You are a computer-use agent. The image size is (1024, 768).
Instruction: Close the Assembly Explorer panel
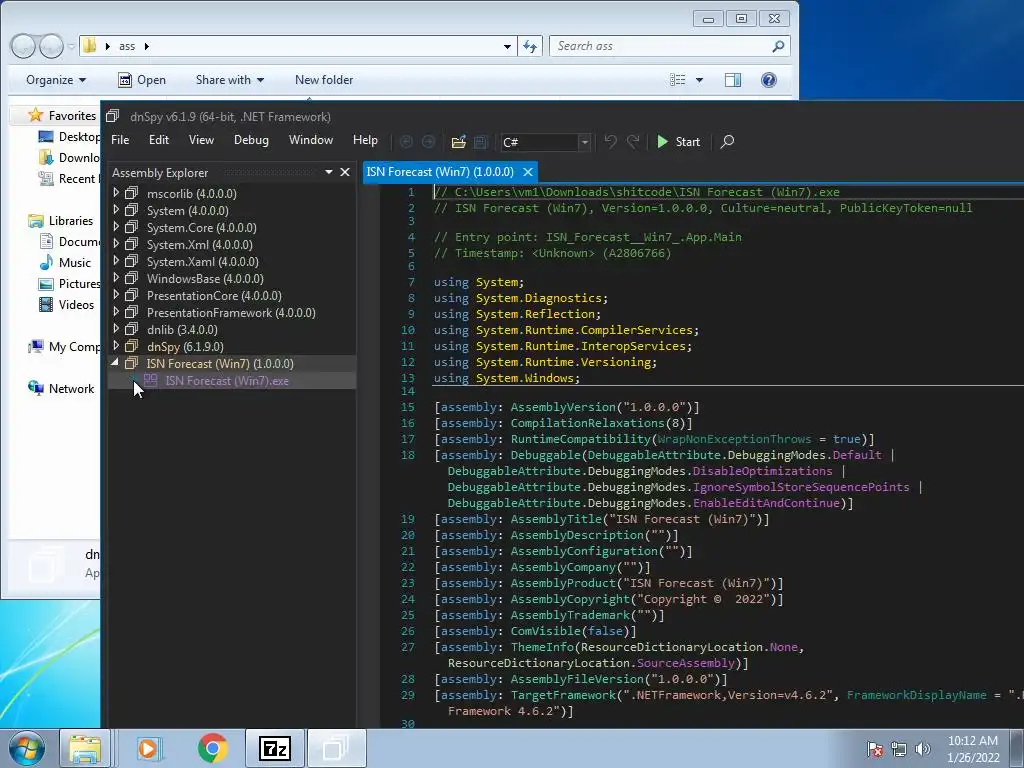(x=345, y=172)
